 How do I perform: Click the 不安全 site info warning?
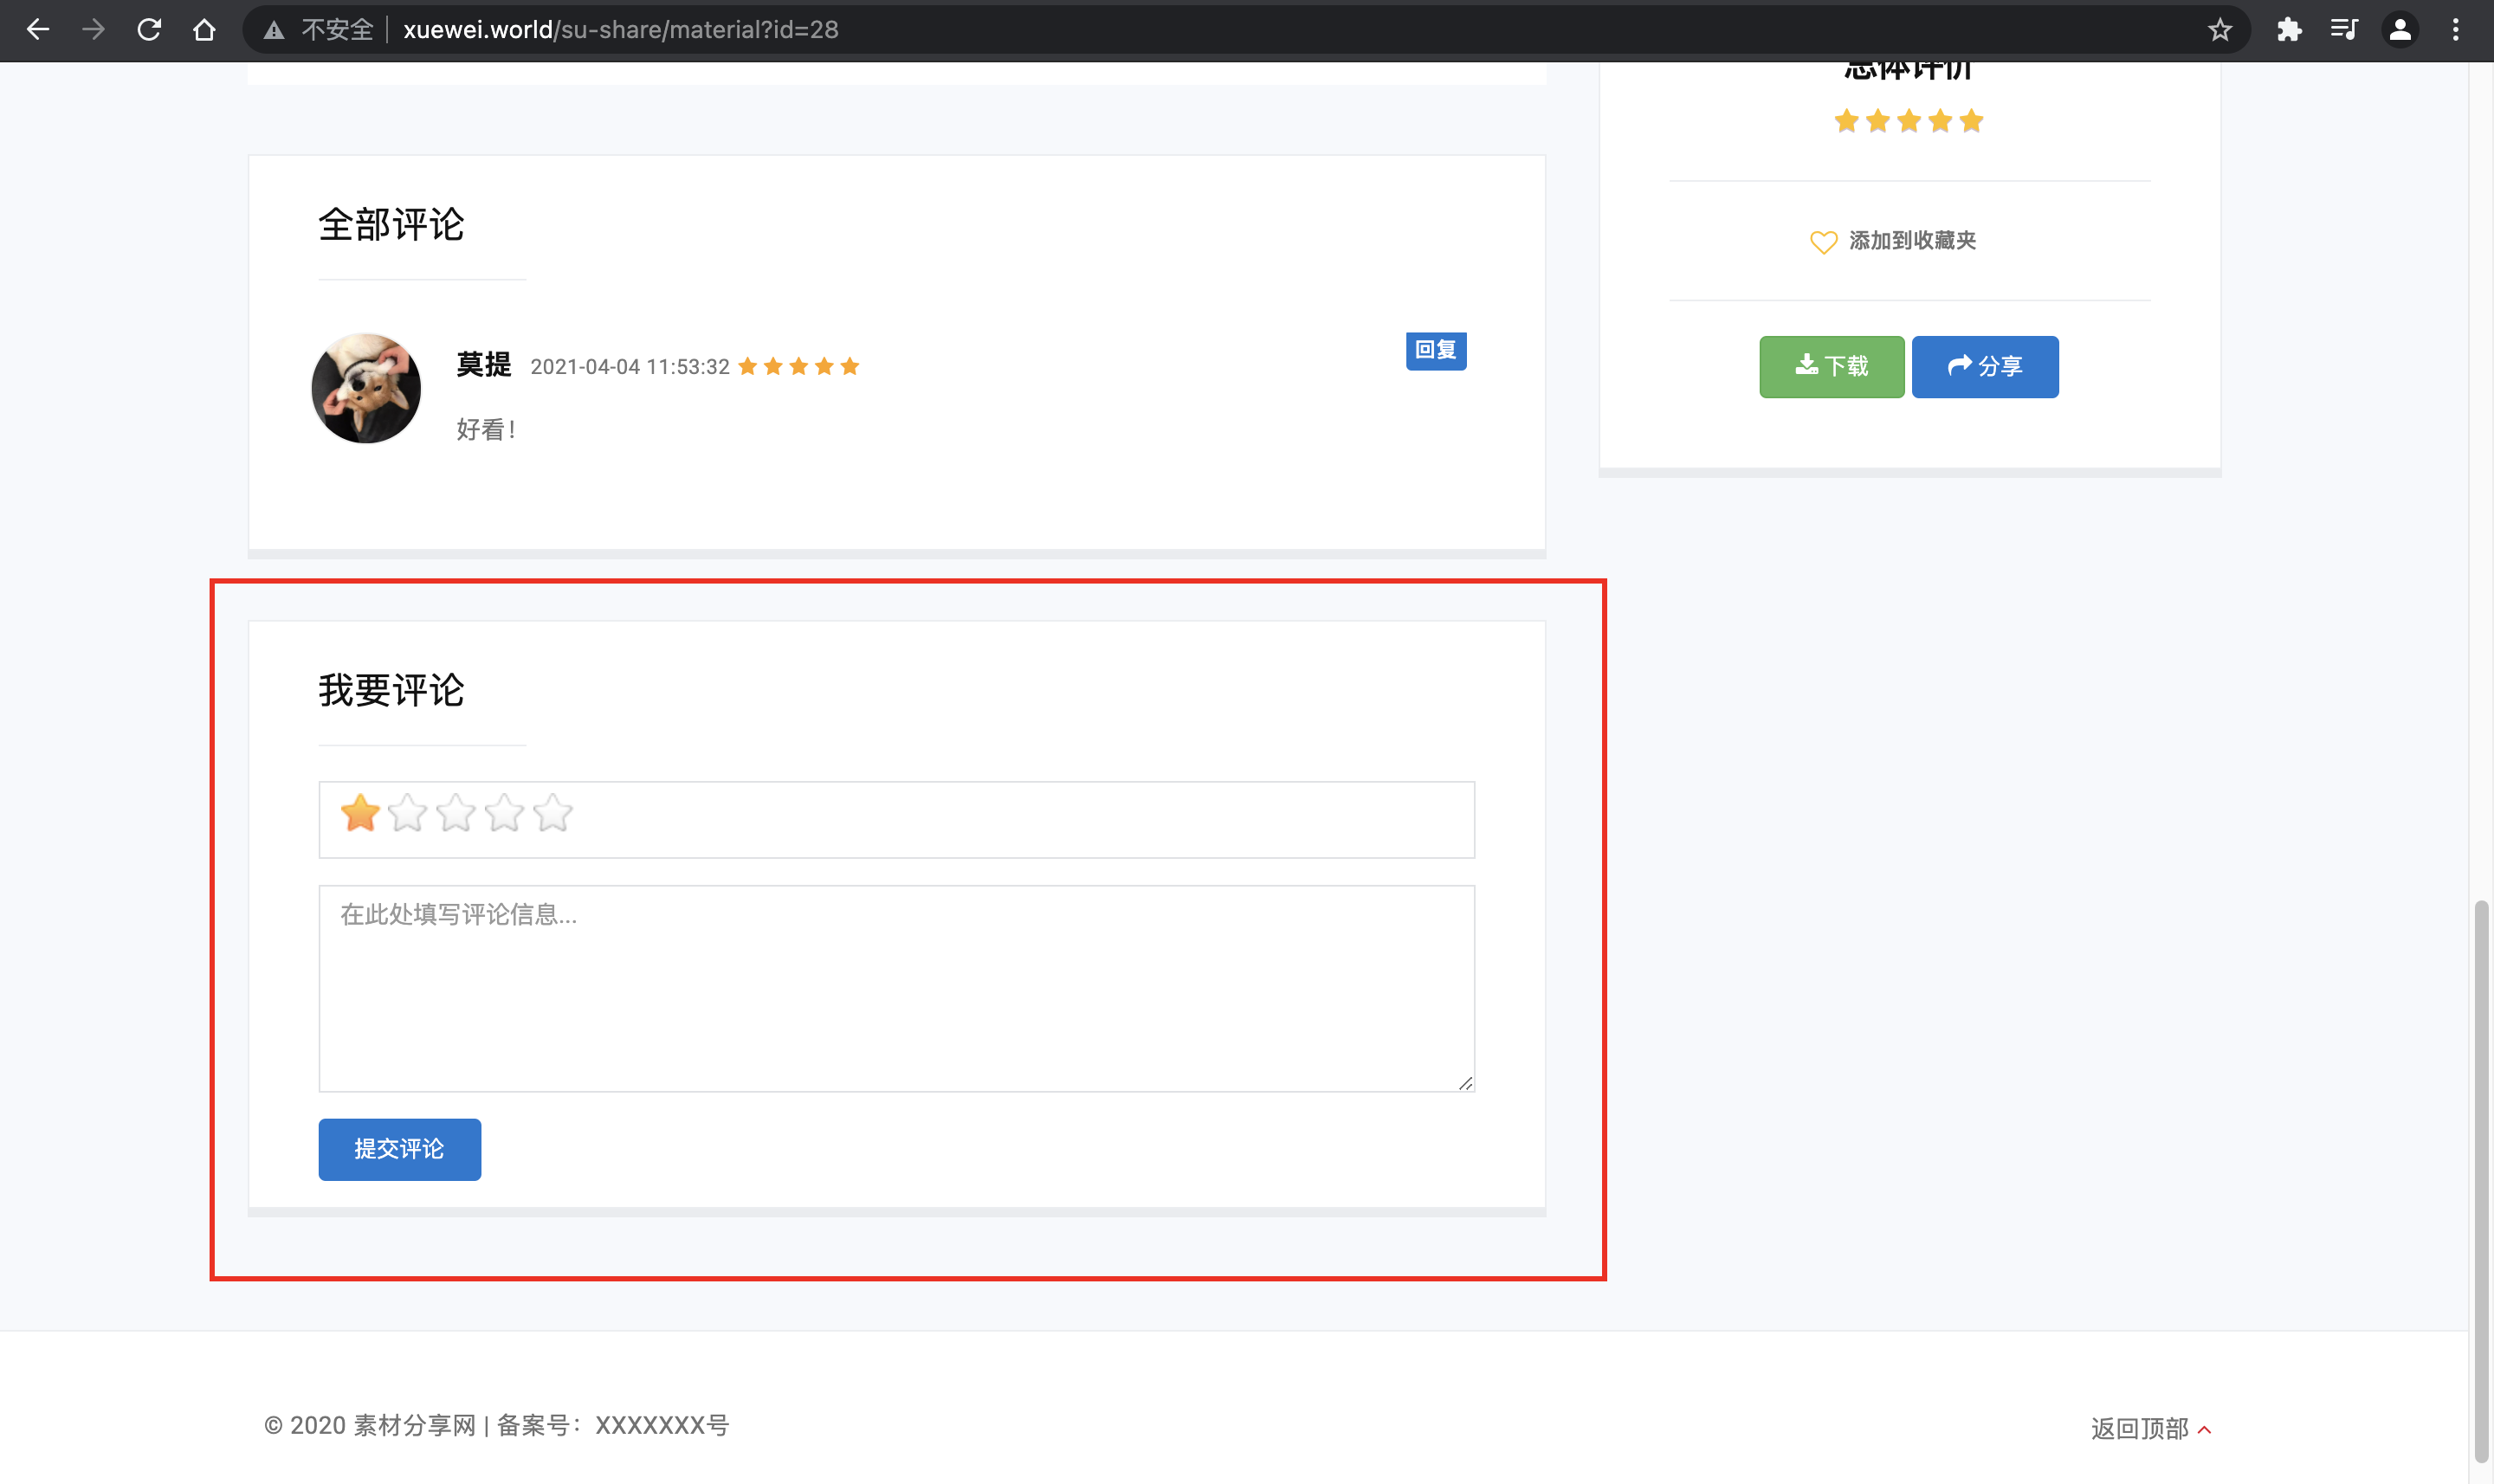pyautogui.click(x=319, y=30)
